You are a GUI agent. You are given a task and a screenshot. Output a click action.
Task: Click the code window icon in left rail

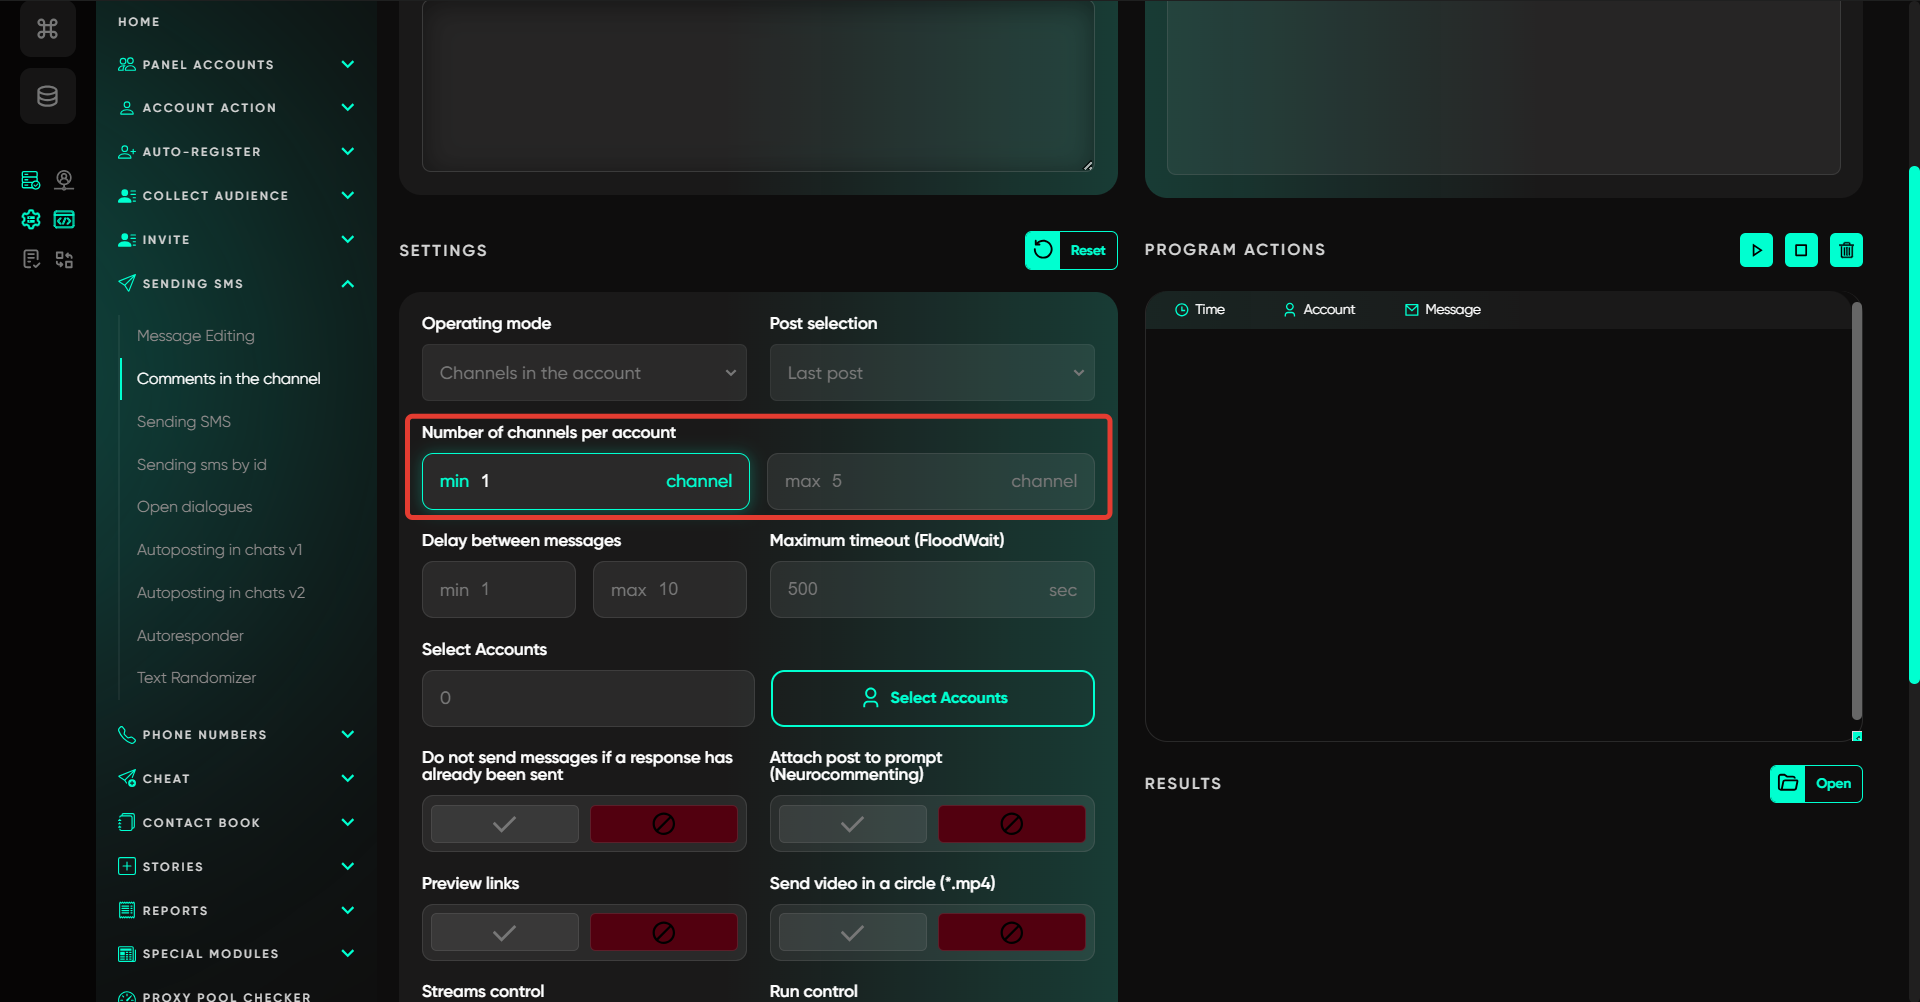[64, 219]
